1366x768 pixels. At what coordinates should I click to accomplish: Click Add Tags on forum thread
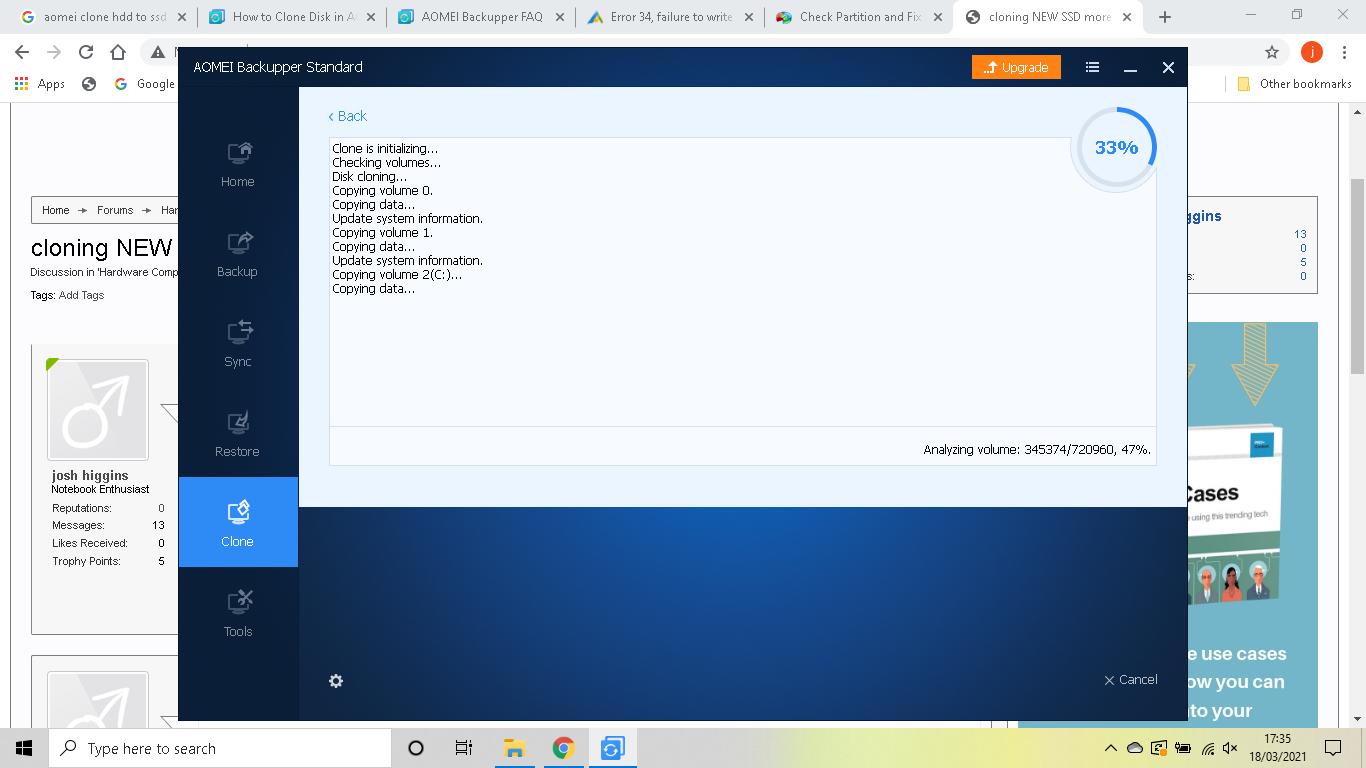click(81, 295)
